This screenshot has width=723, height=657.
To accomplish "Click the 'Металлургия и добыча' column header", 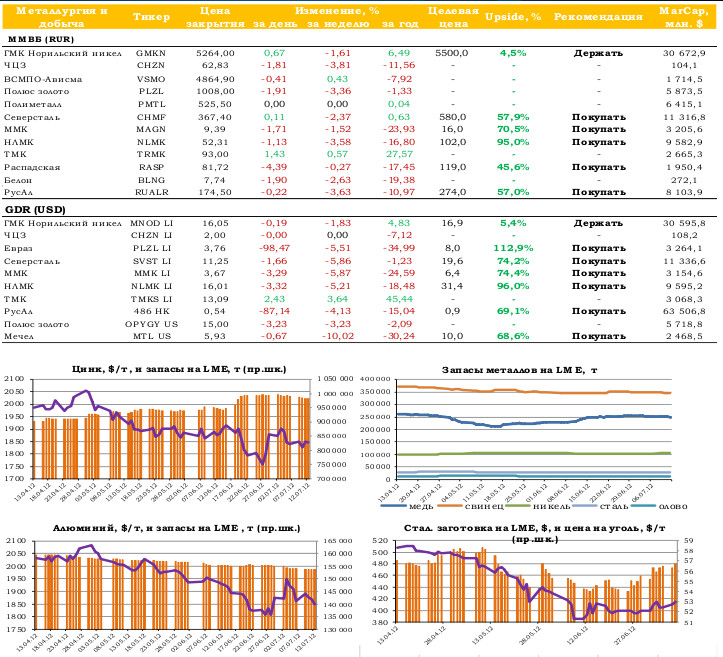I will [x=61, y=17].
